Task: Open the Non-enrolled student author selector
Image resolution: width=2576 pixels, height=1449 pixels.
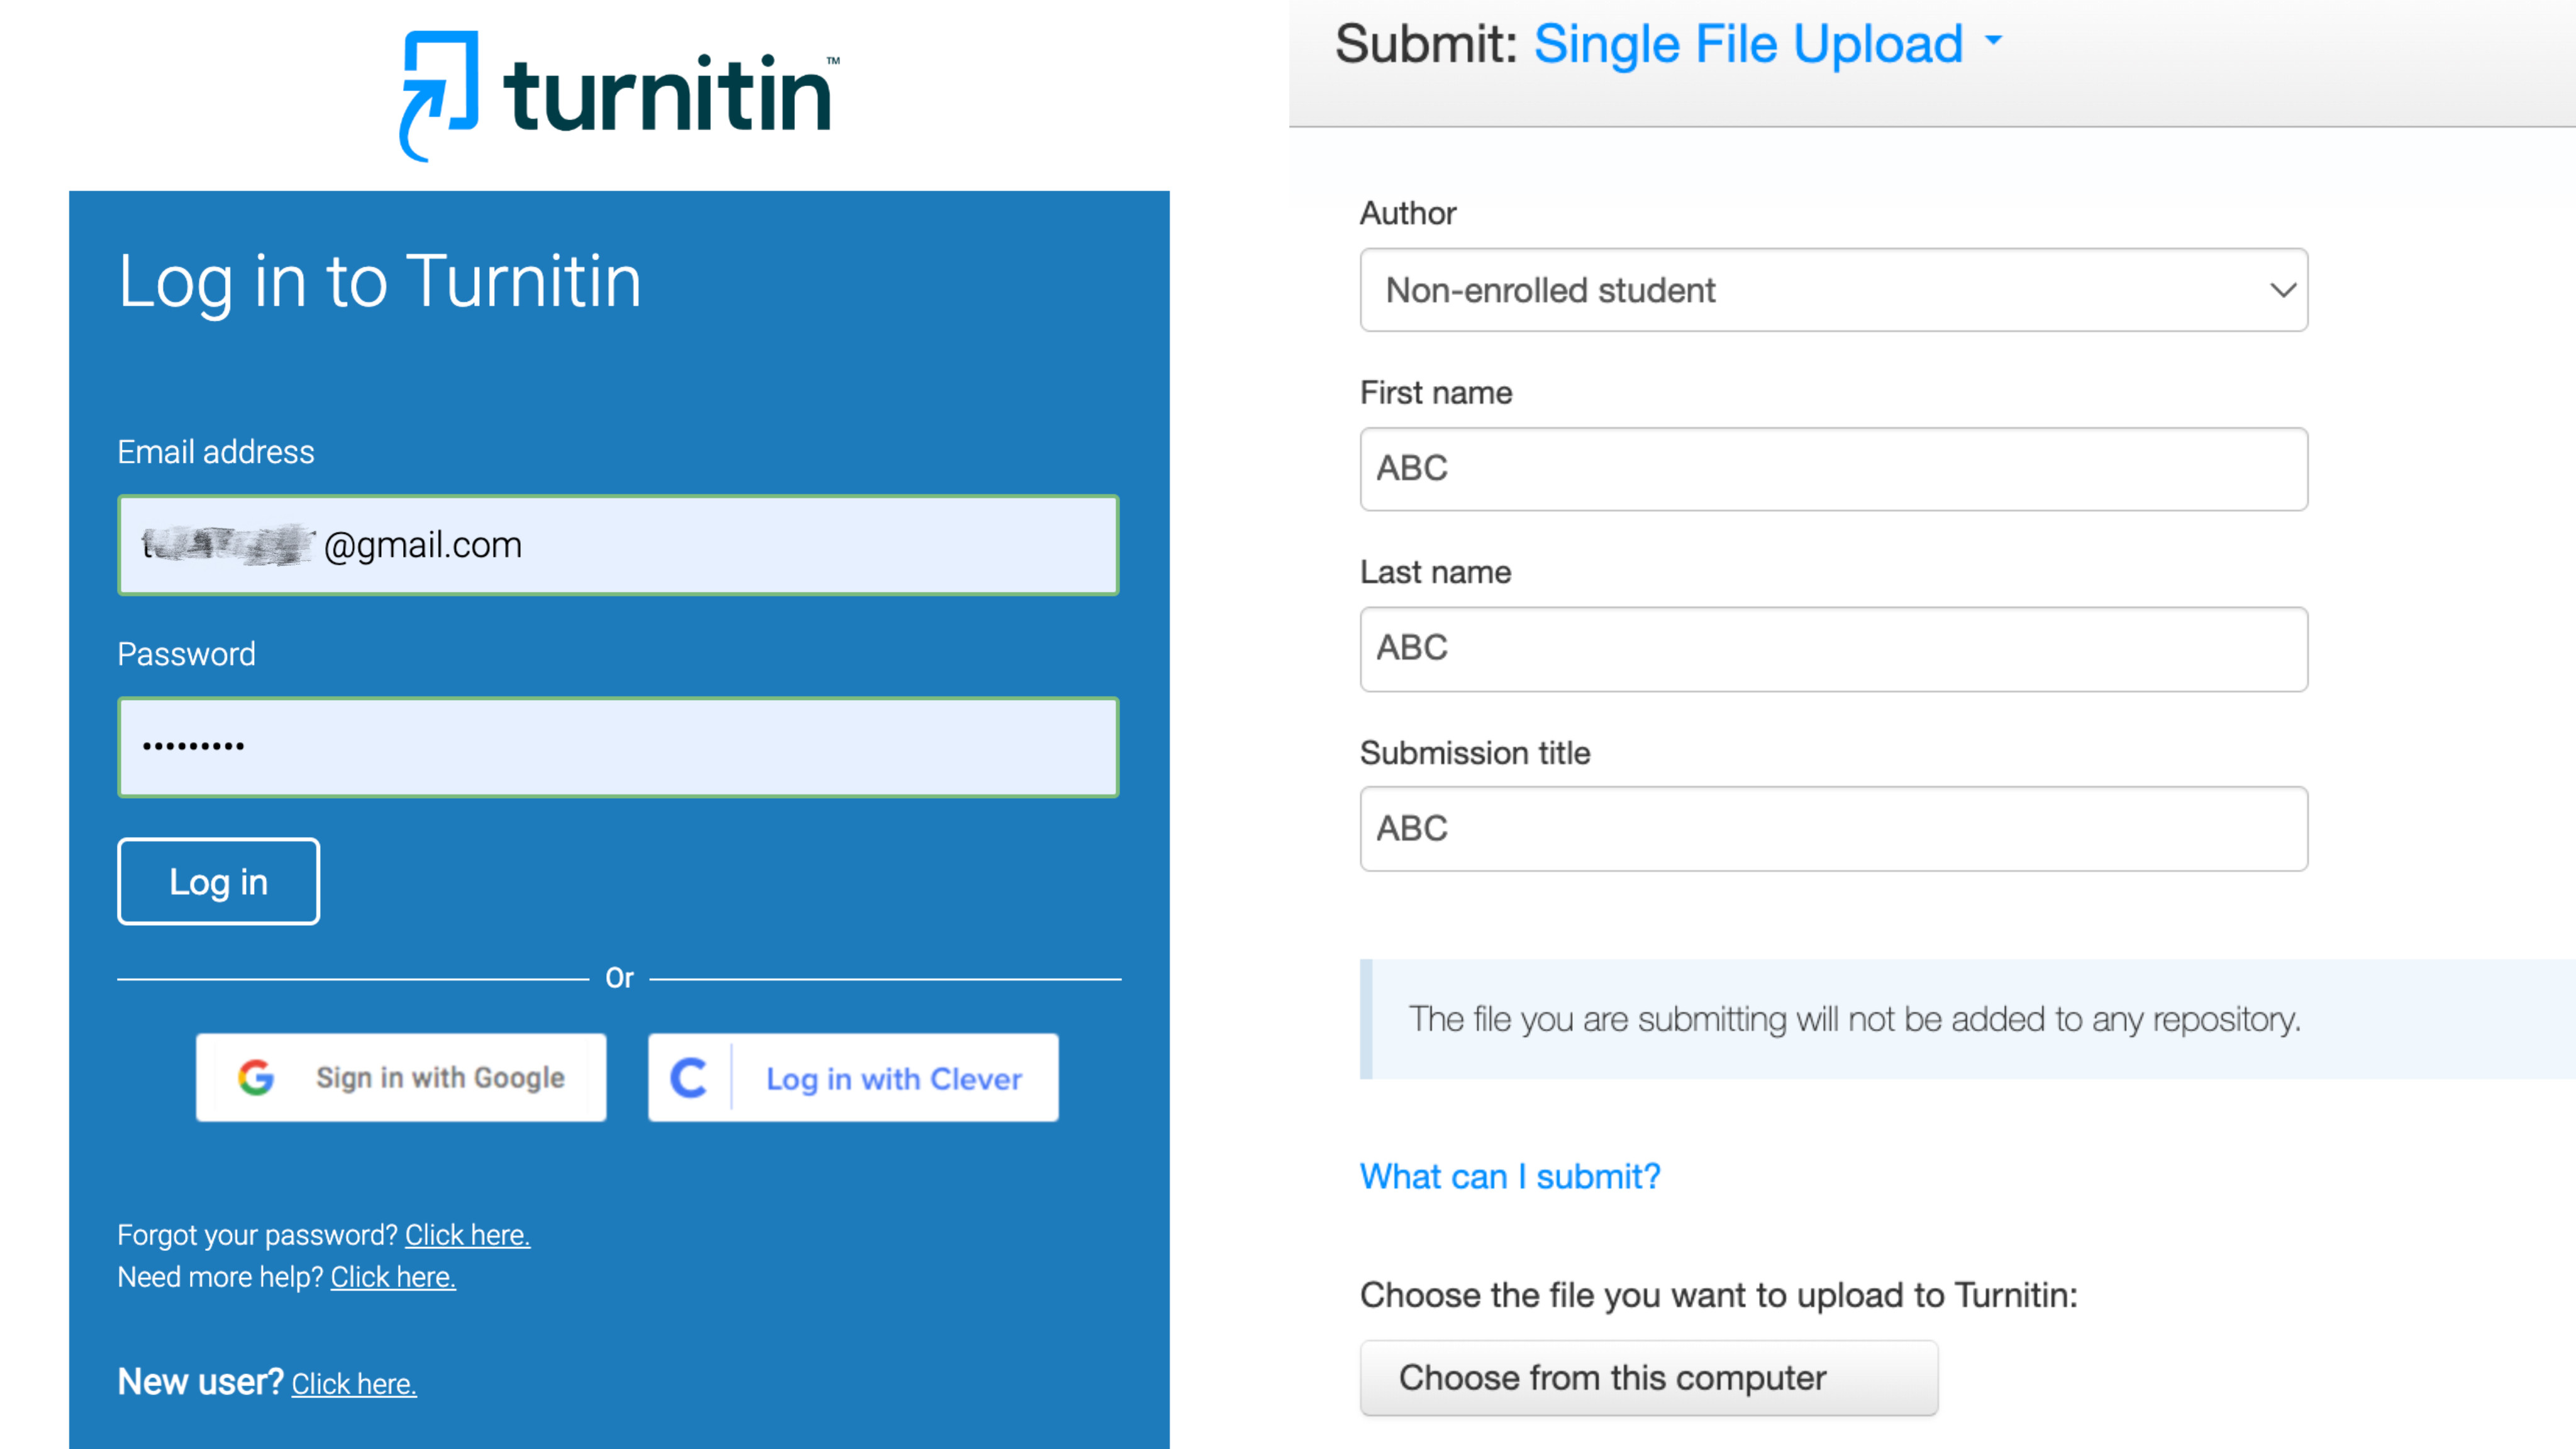Action: 1833,290
